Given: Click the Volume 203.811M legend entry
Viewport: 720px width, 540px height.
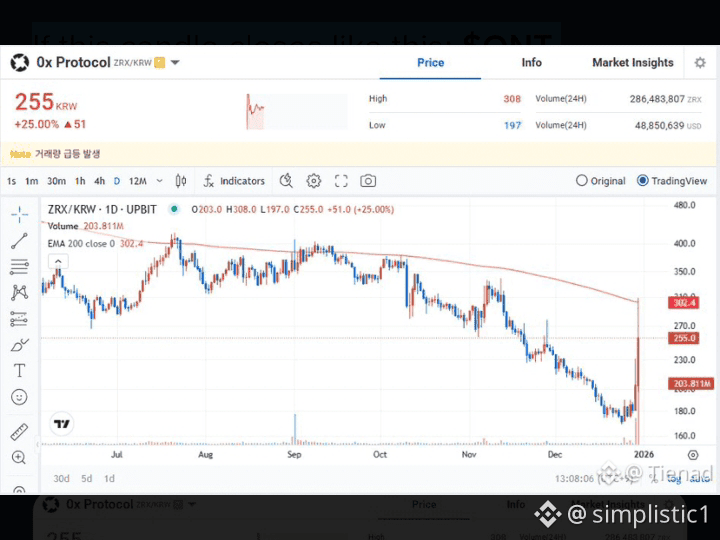Looking at the screenshot, I should [x=85, y=226].
